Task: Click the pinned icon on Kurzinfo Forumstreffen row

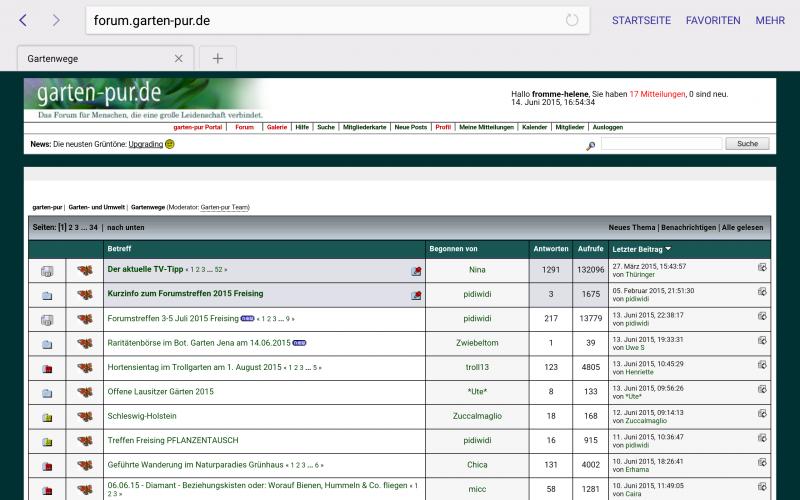Action: pos(416,295)
